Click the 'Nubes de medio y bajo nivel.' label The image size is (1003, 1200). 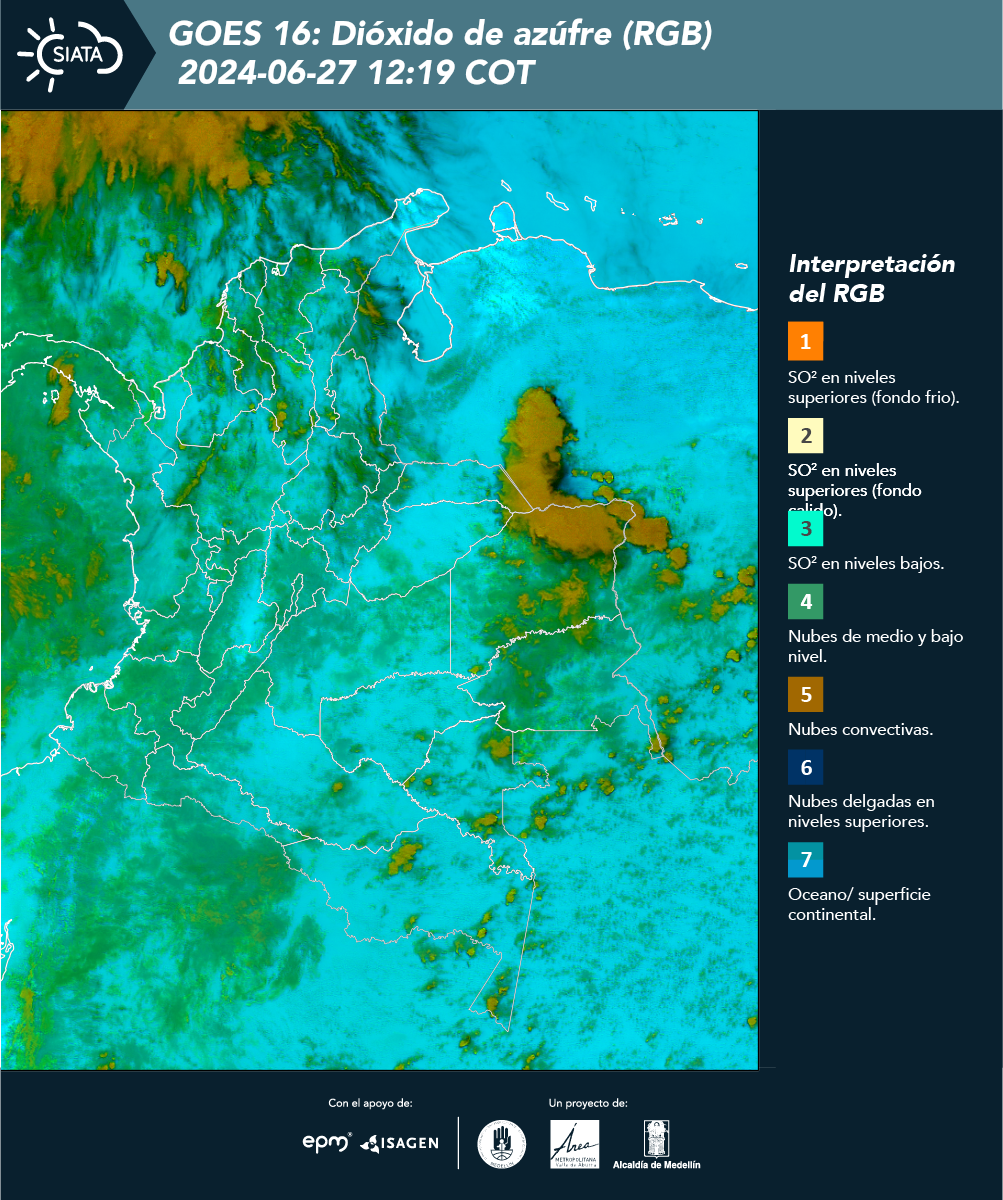click(x=876, y=646)
